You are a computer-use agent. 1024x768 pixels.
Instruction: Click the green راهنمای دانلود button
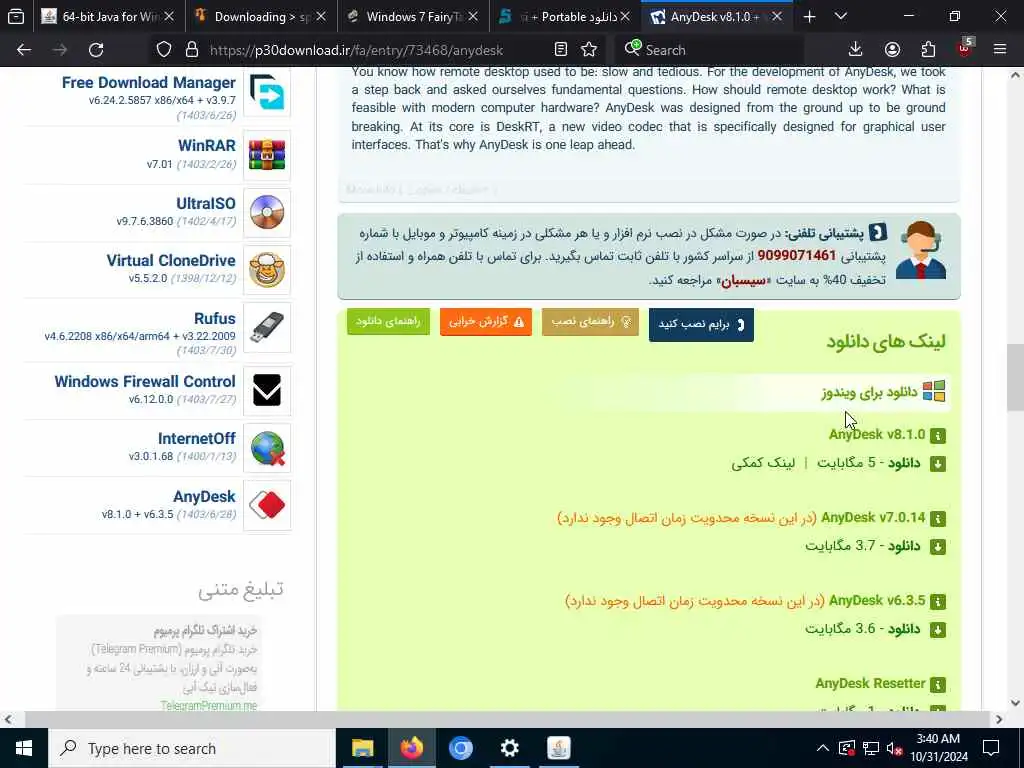(x=389, y=321)
